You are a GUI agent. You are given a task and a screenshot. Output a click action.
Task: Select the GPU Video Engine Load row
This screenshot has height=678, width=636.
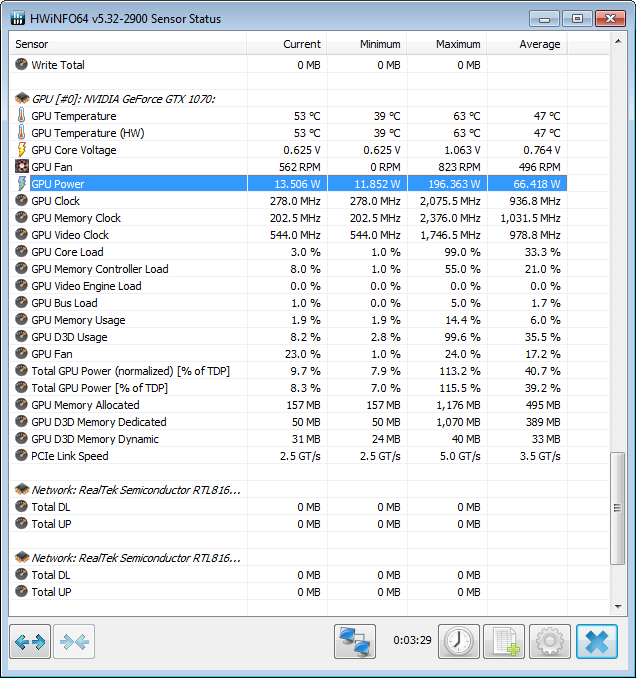tap(288, 286)
